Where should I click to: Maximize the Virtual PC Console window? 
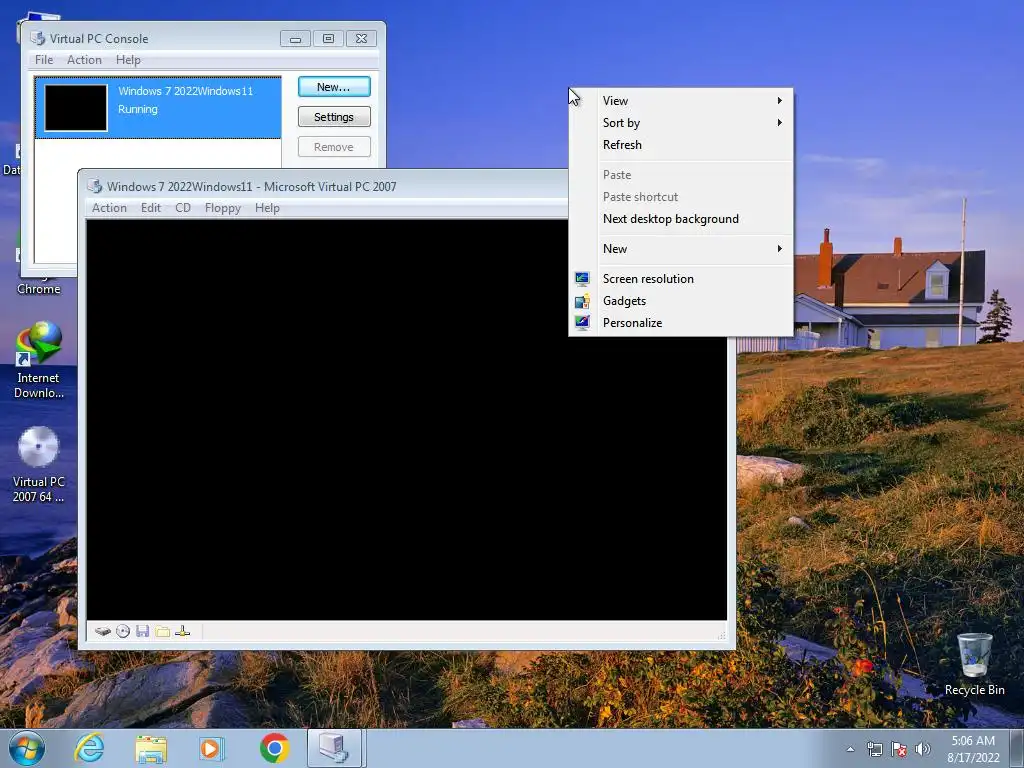pyautogui.click(x=328, y=39)
